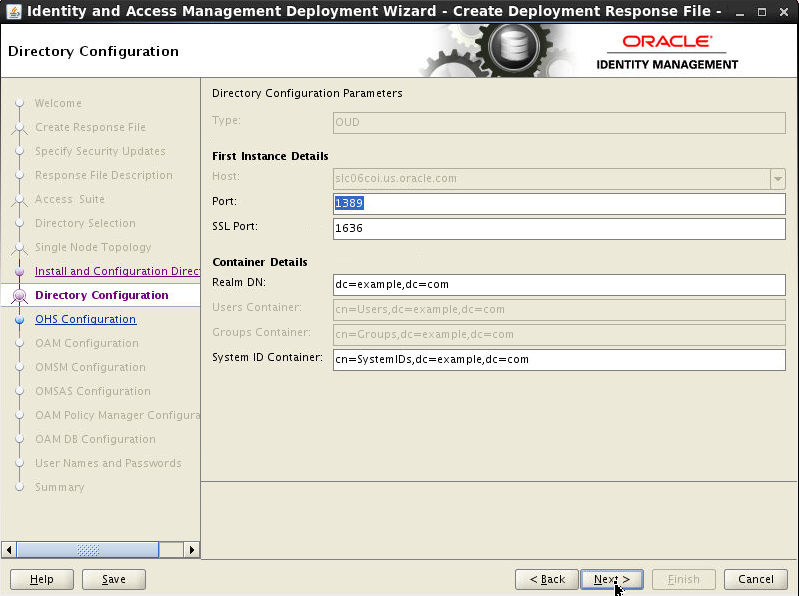The width and height of the screenshot is (799, 596).
Task: Click the sidebar scroll left arrow
Action: [9, 550]
